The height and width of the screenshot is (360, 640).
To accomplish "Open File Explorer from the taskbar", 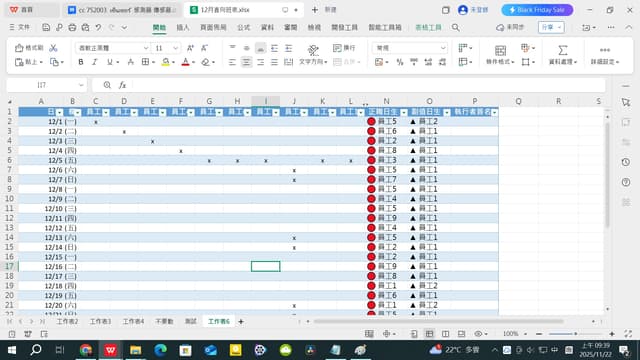I will (x=136, y=350).
